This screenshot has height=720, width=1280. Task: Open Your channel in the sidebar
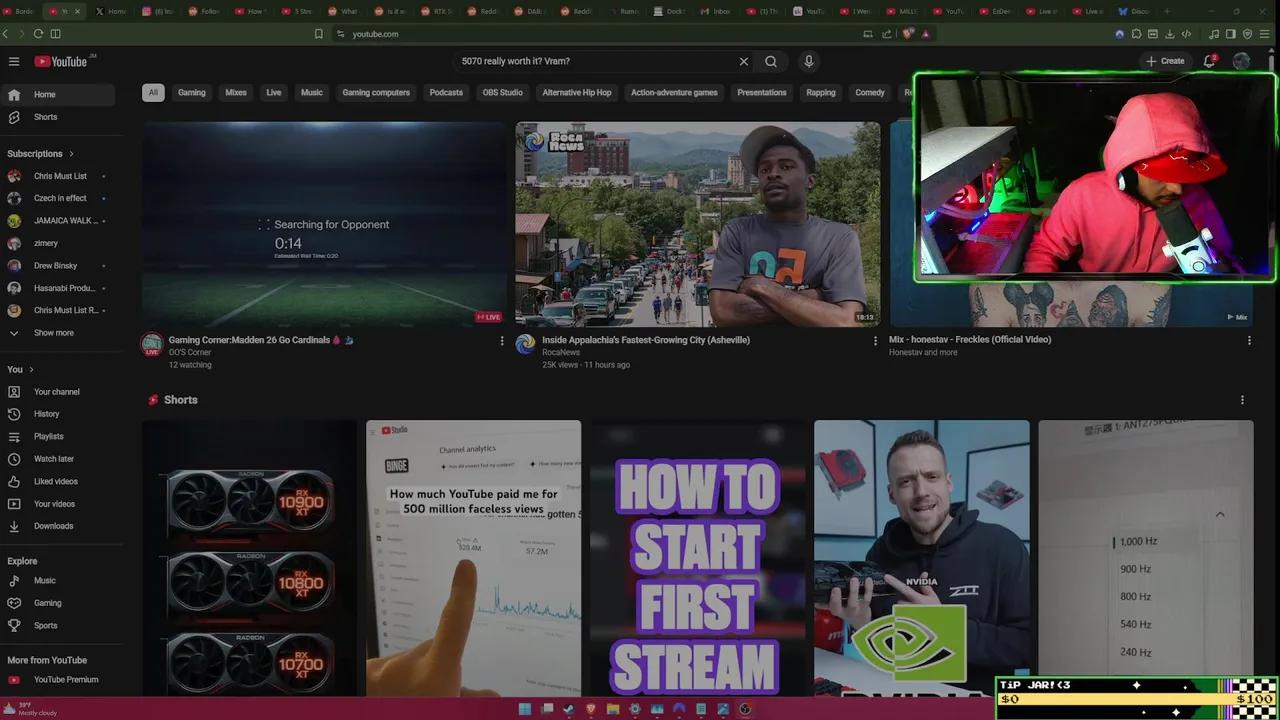(x=58, y=392)
